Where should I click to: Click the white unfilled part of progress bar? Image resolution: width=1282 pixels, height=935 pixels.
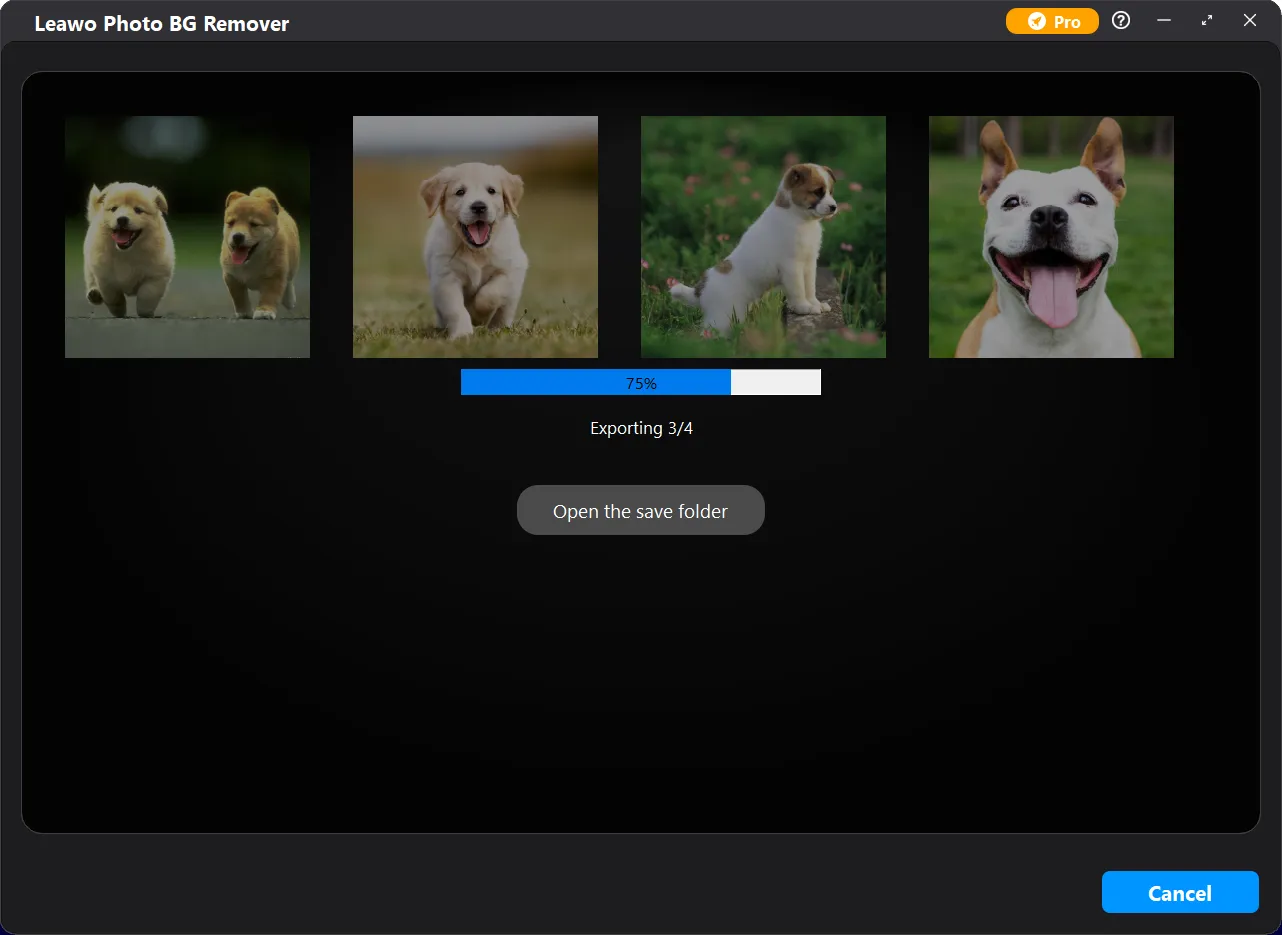pyautogui.click(x=776, y=383)
